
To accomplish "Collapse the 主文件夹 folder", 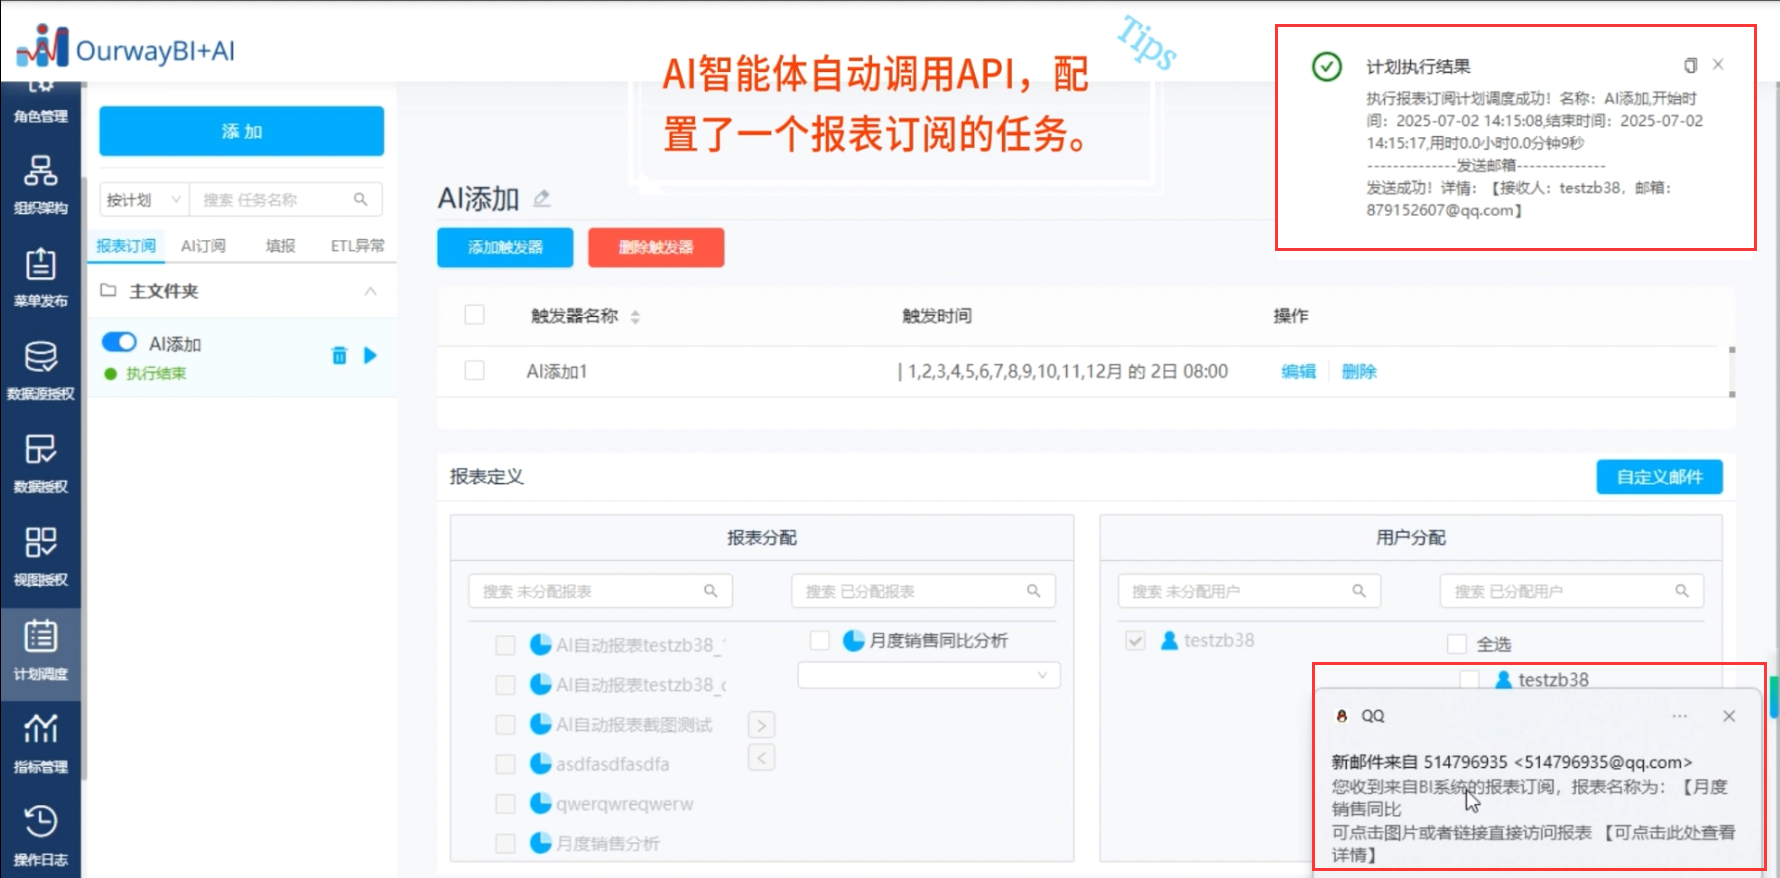I will tap(370, 291).
